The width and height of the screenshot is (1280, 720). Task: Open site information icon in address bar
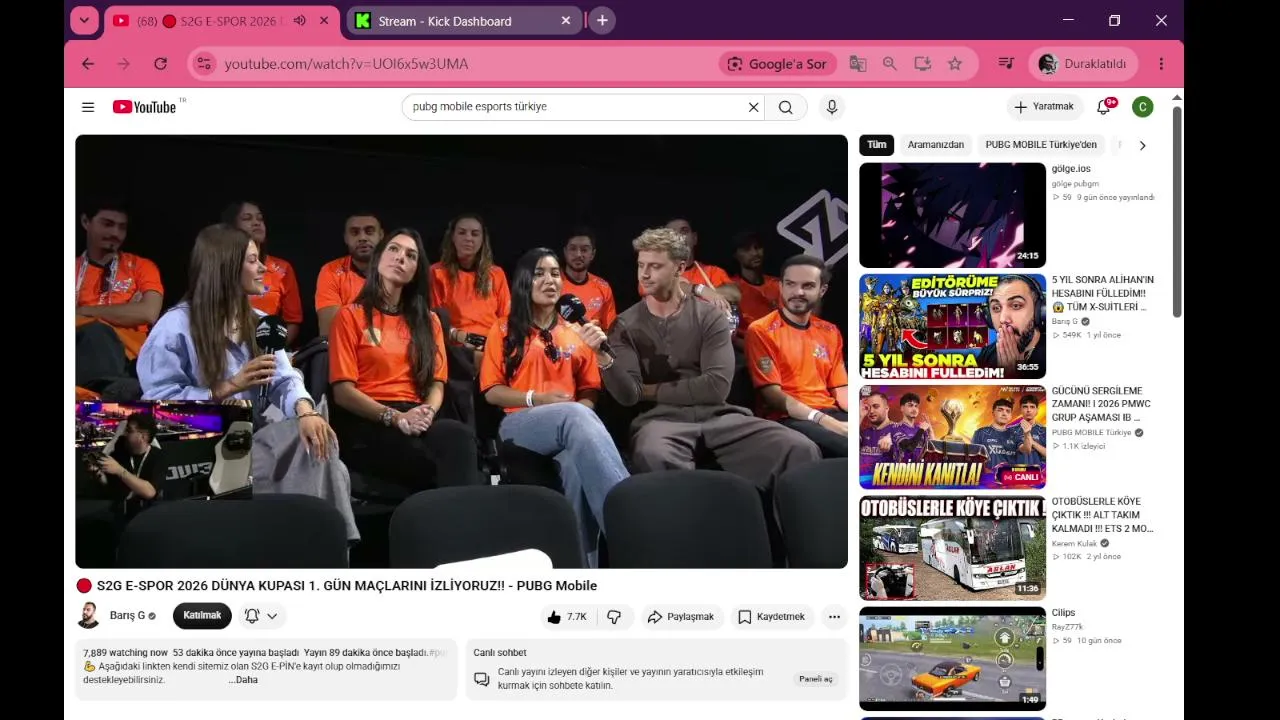click(x=204, y=64)
